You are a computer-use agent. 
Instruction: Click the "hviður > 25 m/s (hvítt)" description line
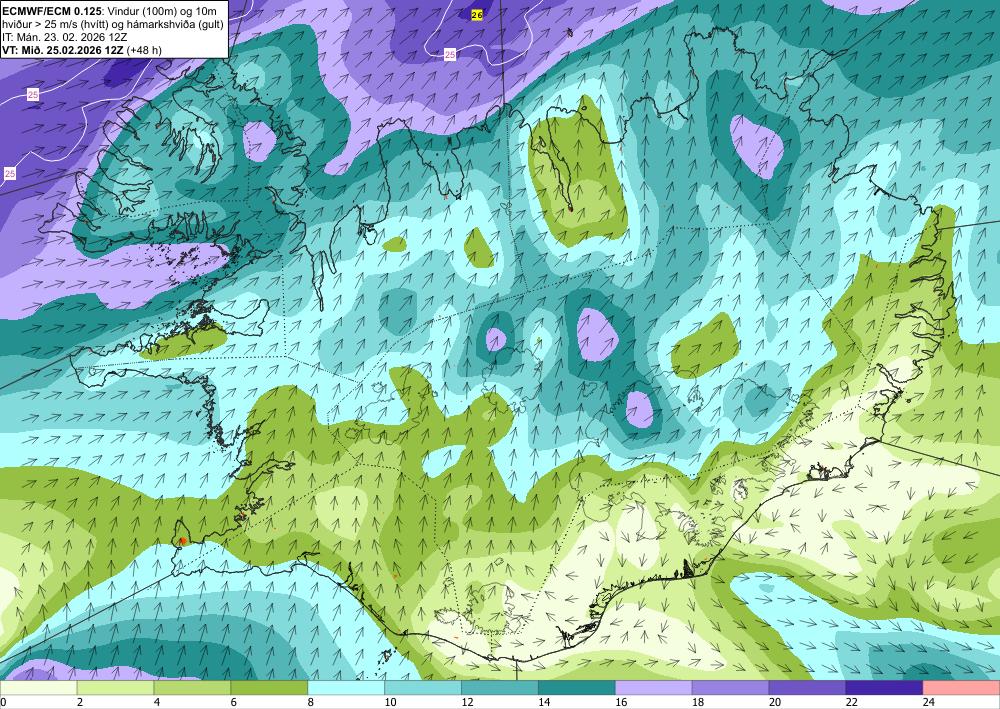point(112,24)
